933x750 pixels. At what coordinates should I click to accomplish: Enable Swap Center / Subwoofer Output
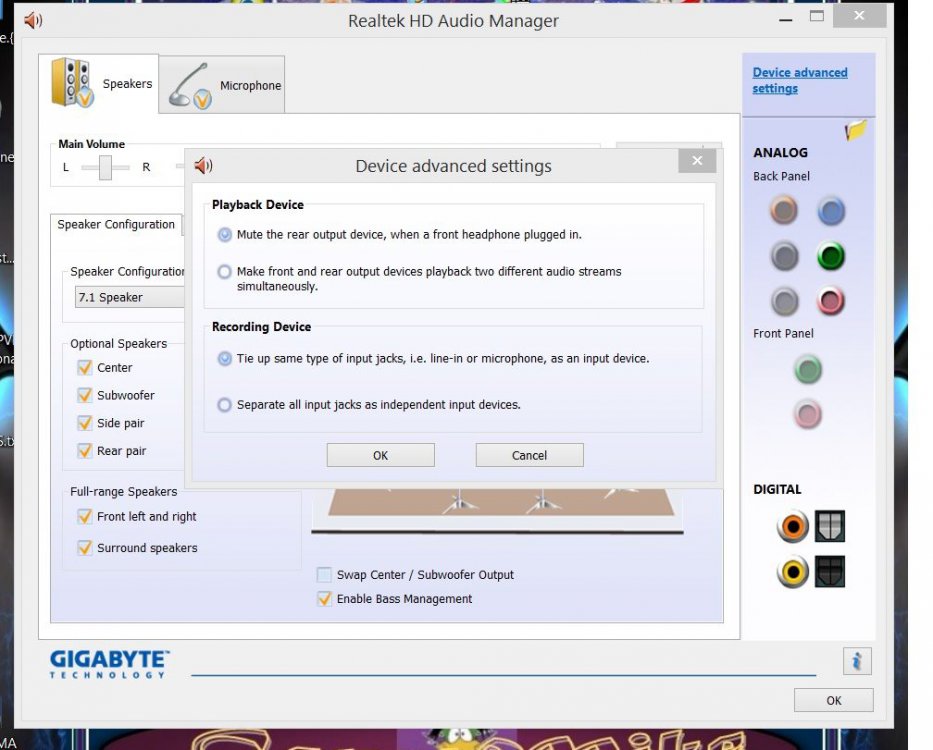pyautogui.click(x=324, y=574)
